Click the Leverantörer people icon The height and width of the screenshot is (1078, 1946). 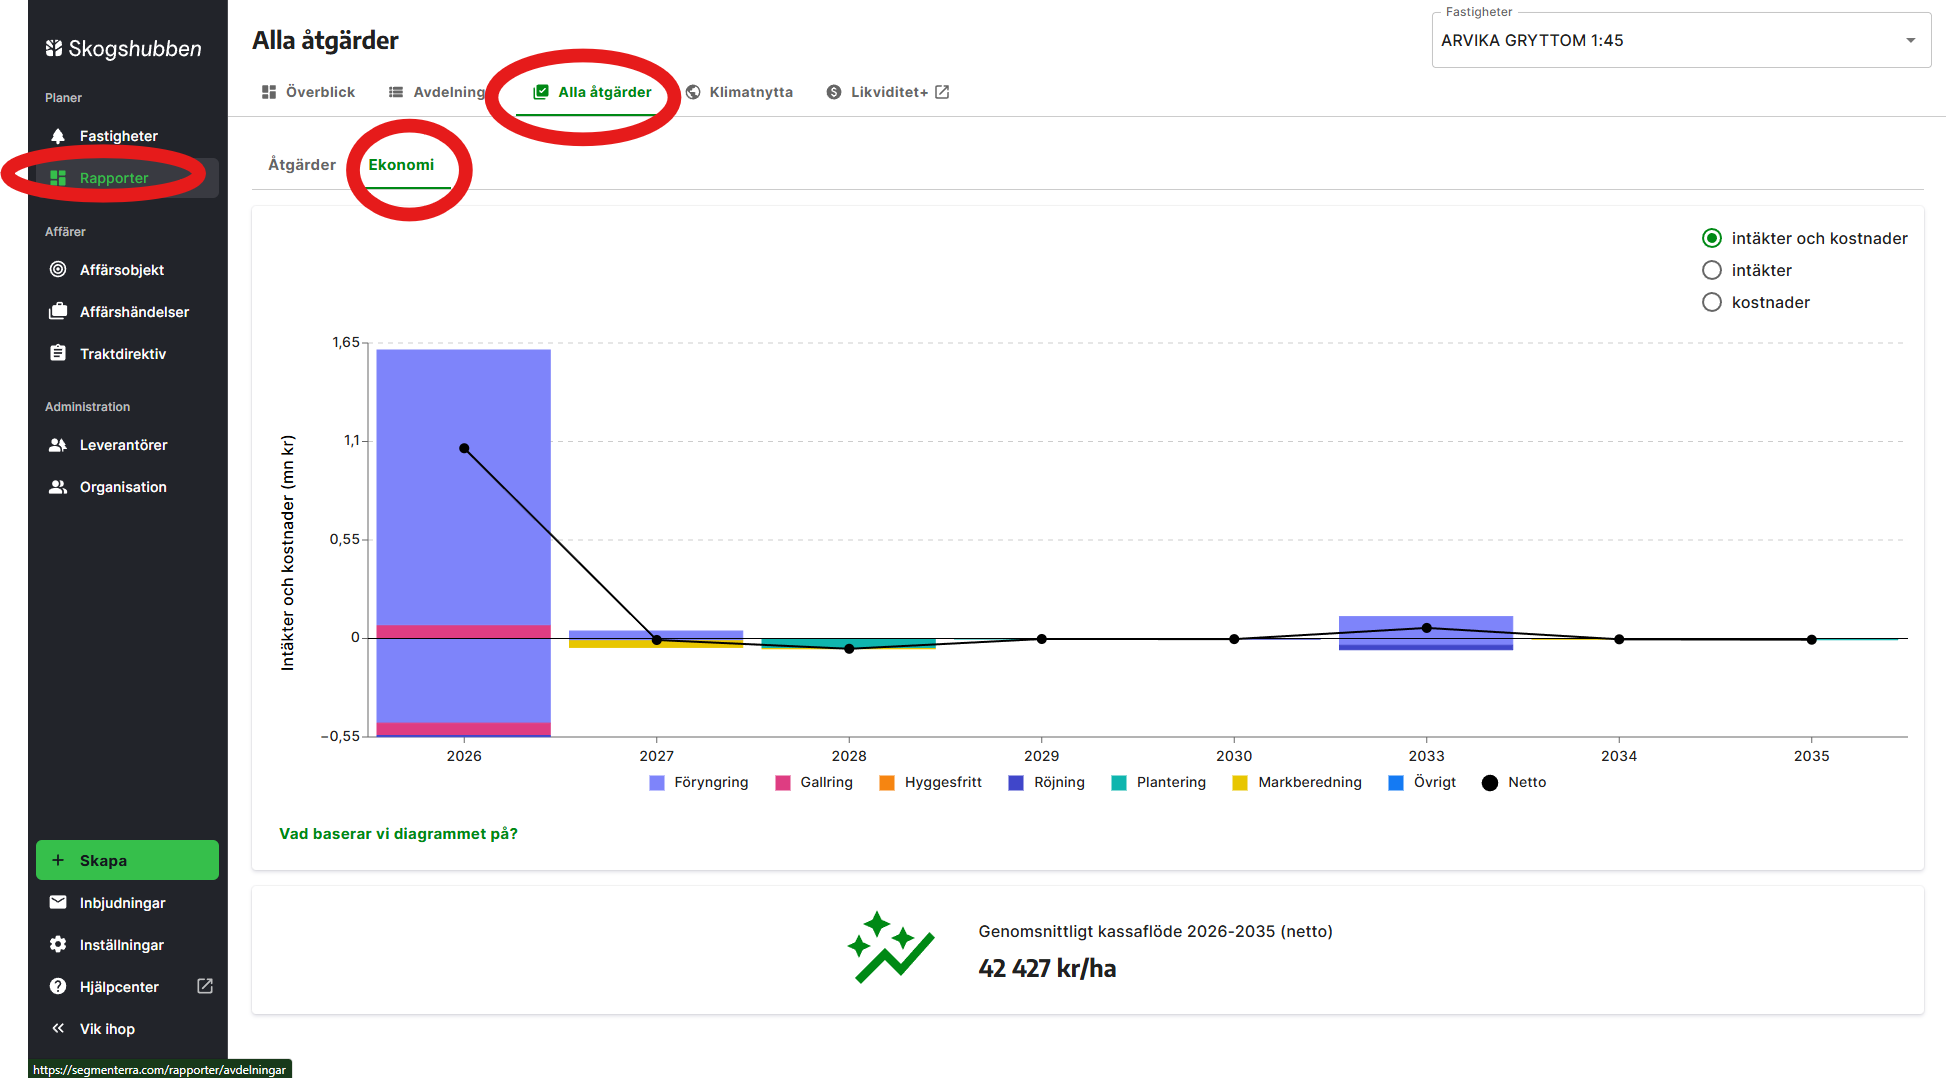(x=58, y=445)
